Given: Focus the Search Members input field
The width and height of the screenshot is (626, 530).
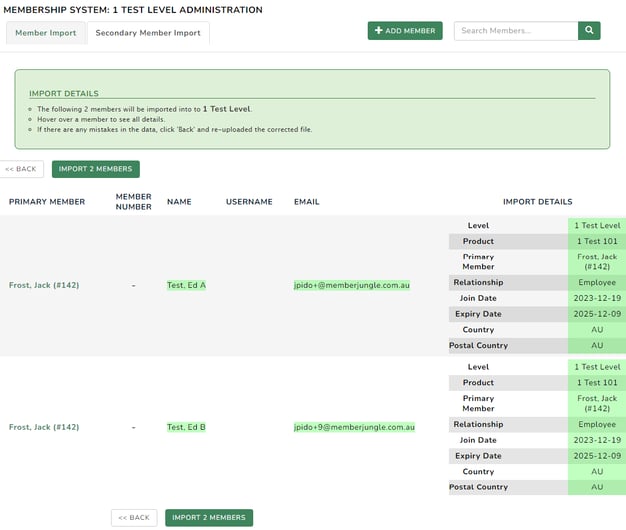Looking at the screenshot, I should (515, 31).
